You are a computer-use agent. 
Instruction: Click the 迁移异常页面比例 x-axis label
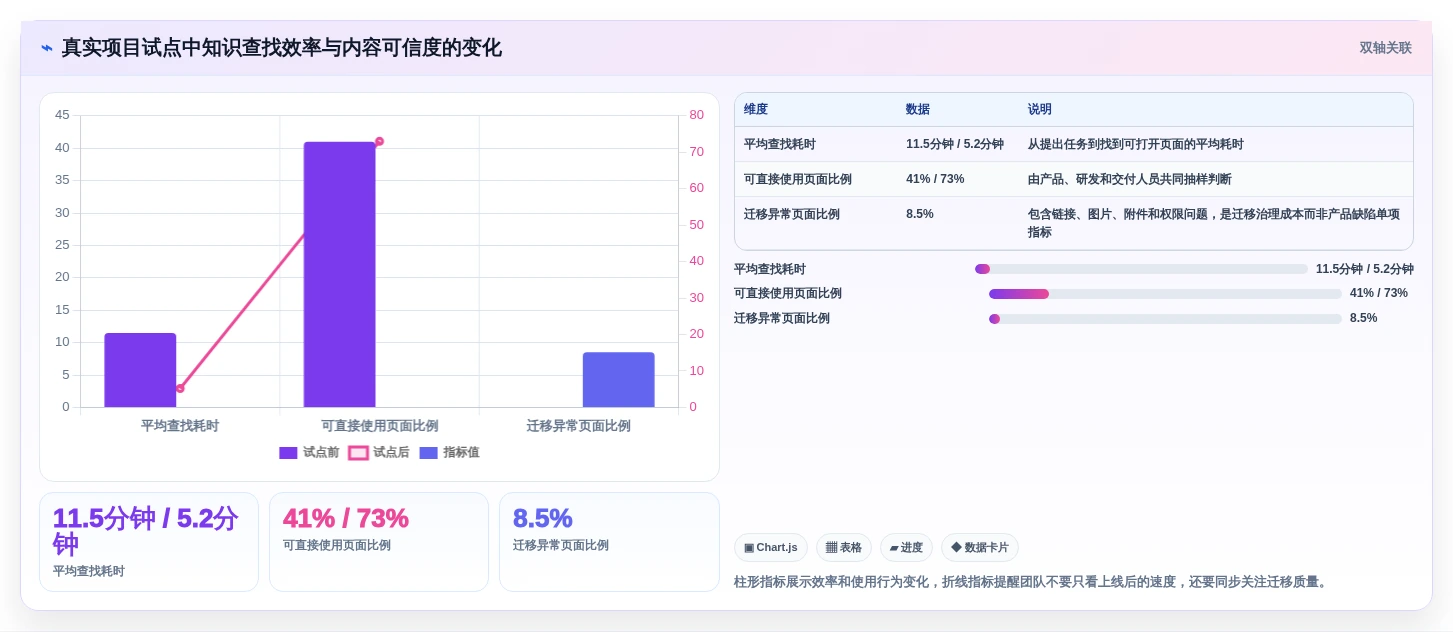pos(579,426)
